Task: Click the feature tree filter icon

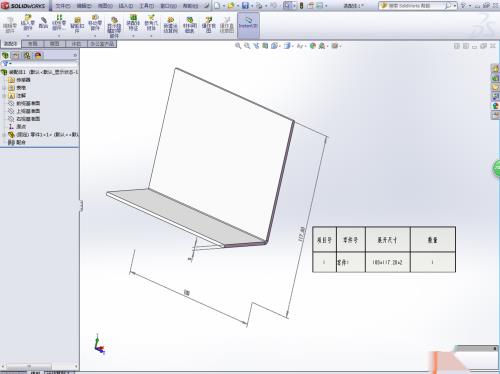Action: (x=5, y=63)
